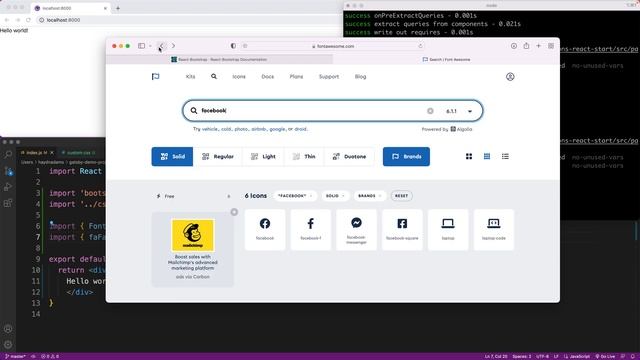Remove the "FACEBOOK" filter chip
This screenshot has height=360, width=640.
click(295, 196)
